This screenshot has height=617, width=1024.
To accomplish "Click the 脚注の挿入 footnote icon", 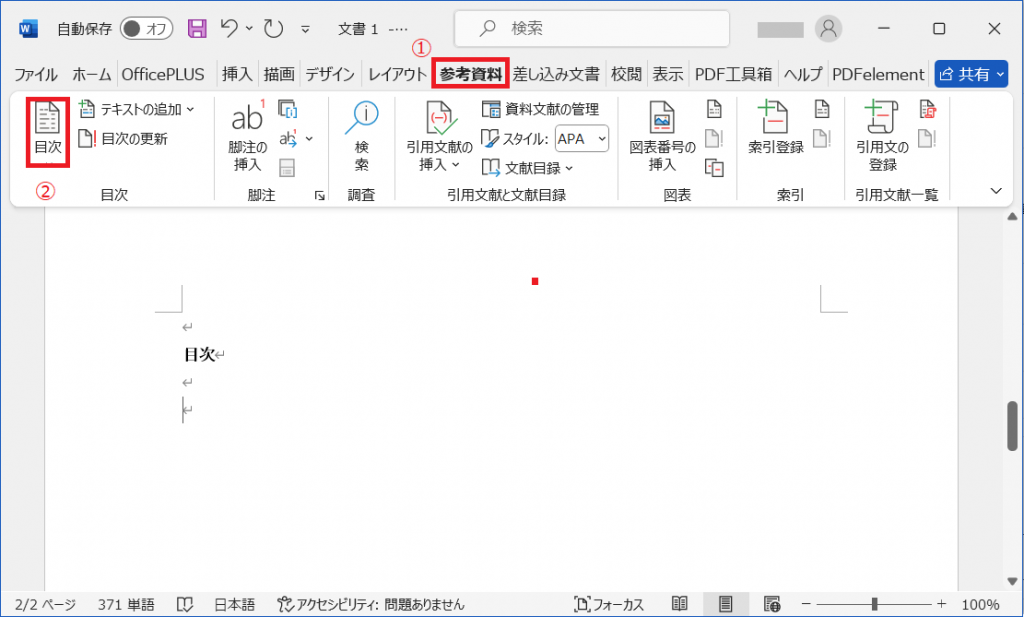I will click(x=247, y=119).
